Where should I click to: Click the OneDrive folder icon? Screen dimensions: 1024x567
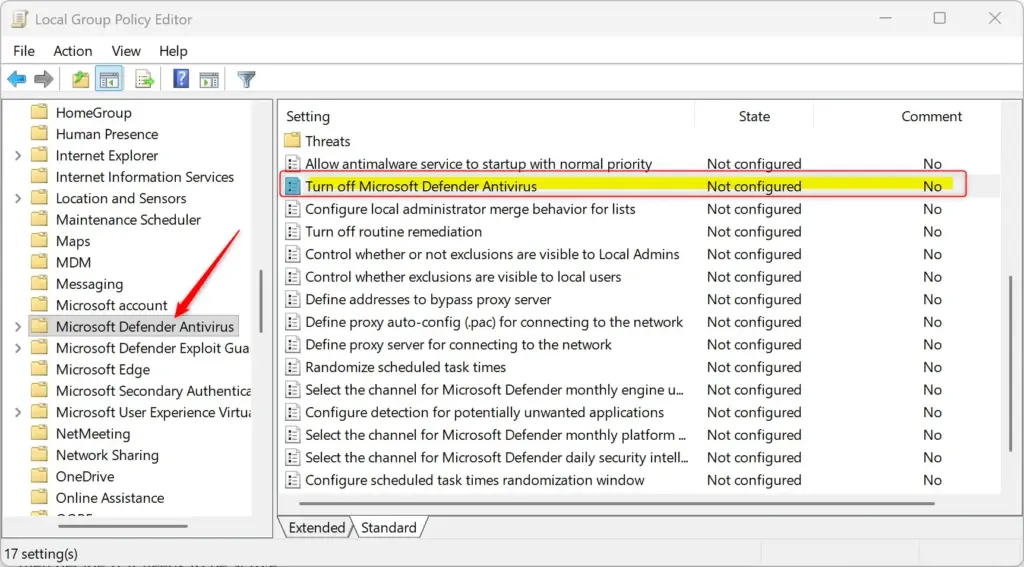coord(40,476)
